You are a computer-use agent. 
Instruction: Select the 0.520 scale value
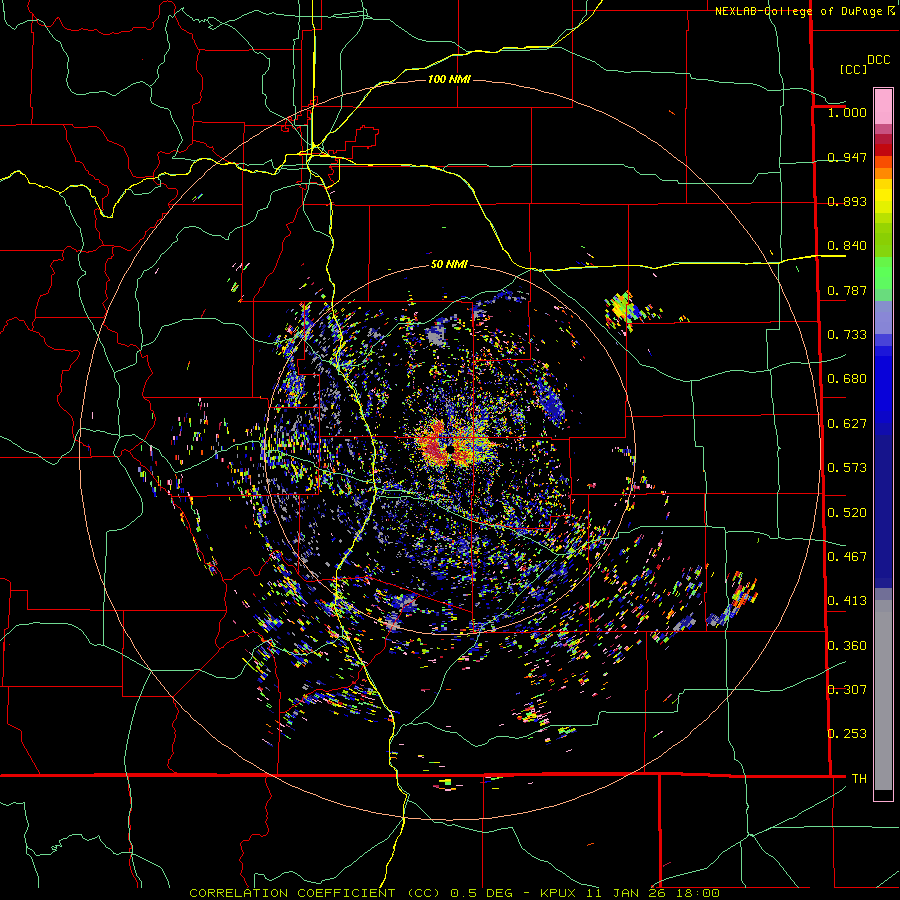(847, 513)
